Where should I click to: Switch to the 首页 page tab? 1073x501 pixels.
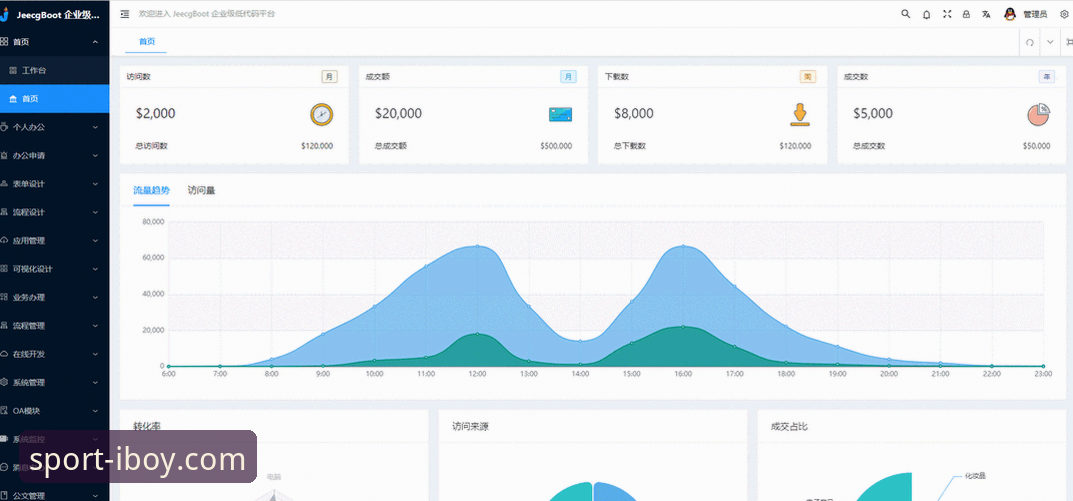[146, 42]
